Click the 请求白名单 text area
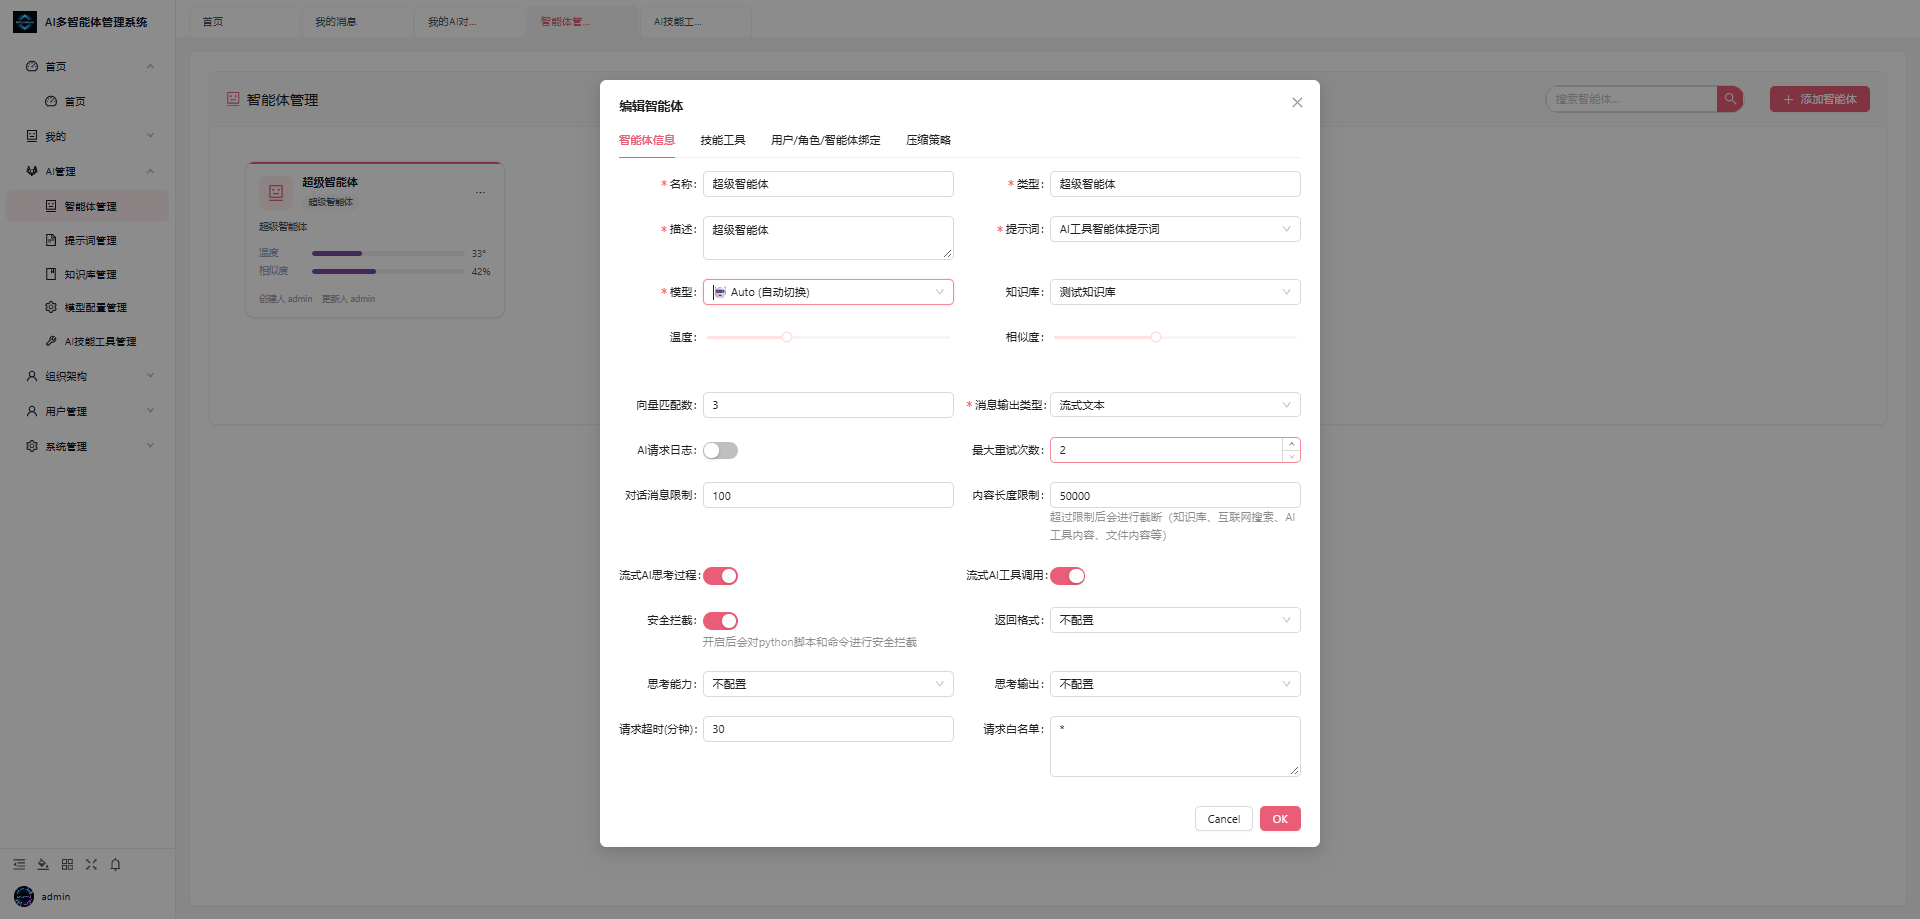The width and height of the screenshot is (1920, 919). pos(1175,746)
